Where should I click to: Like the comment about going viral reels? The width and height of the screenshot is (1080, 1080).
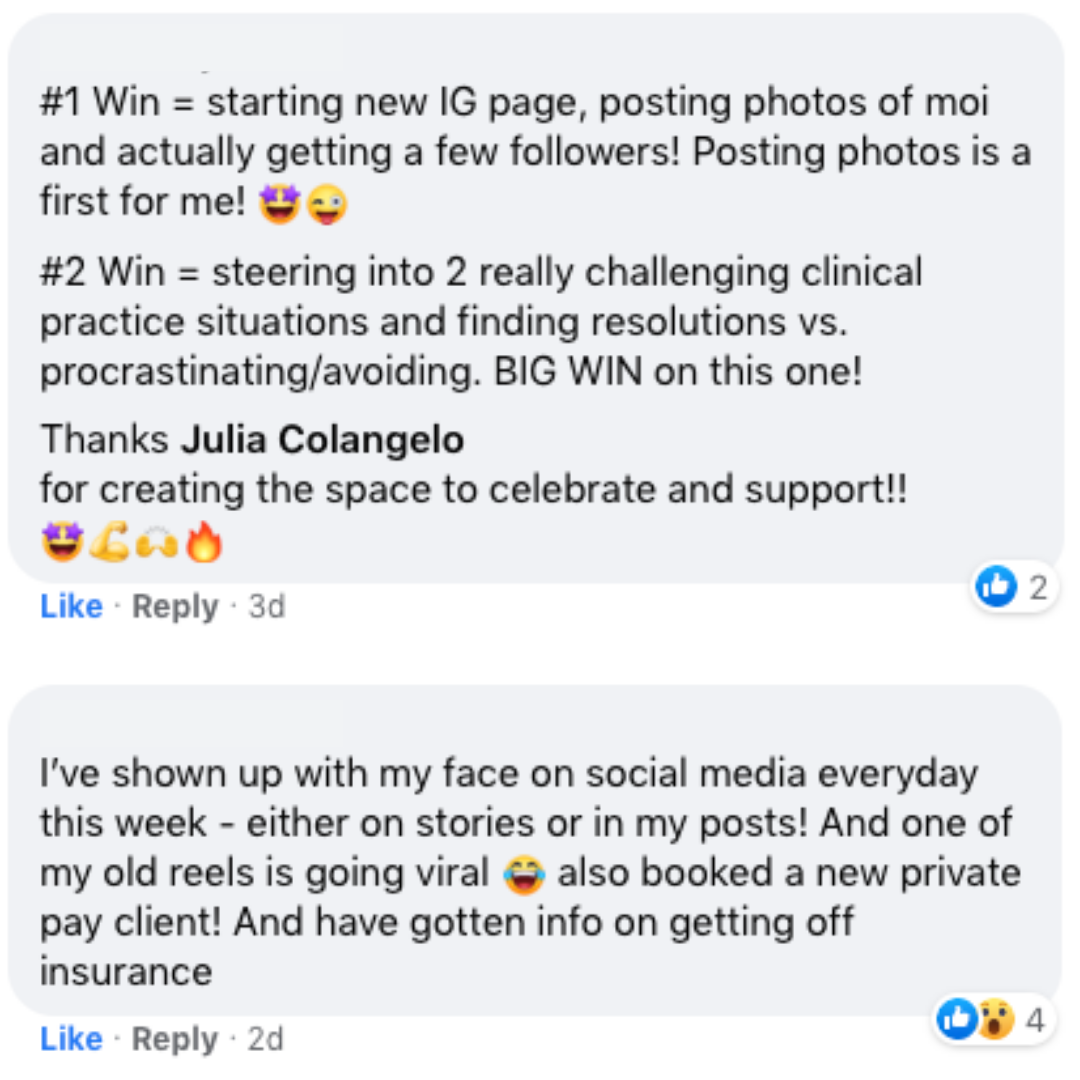click(71, 1039)
